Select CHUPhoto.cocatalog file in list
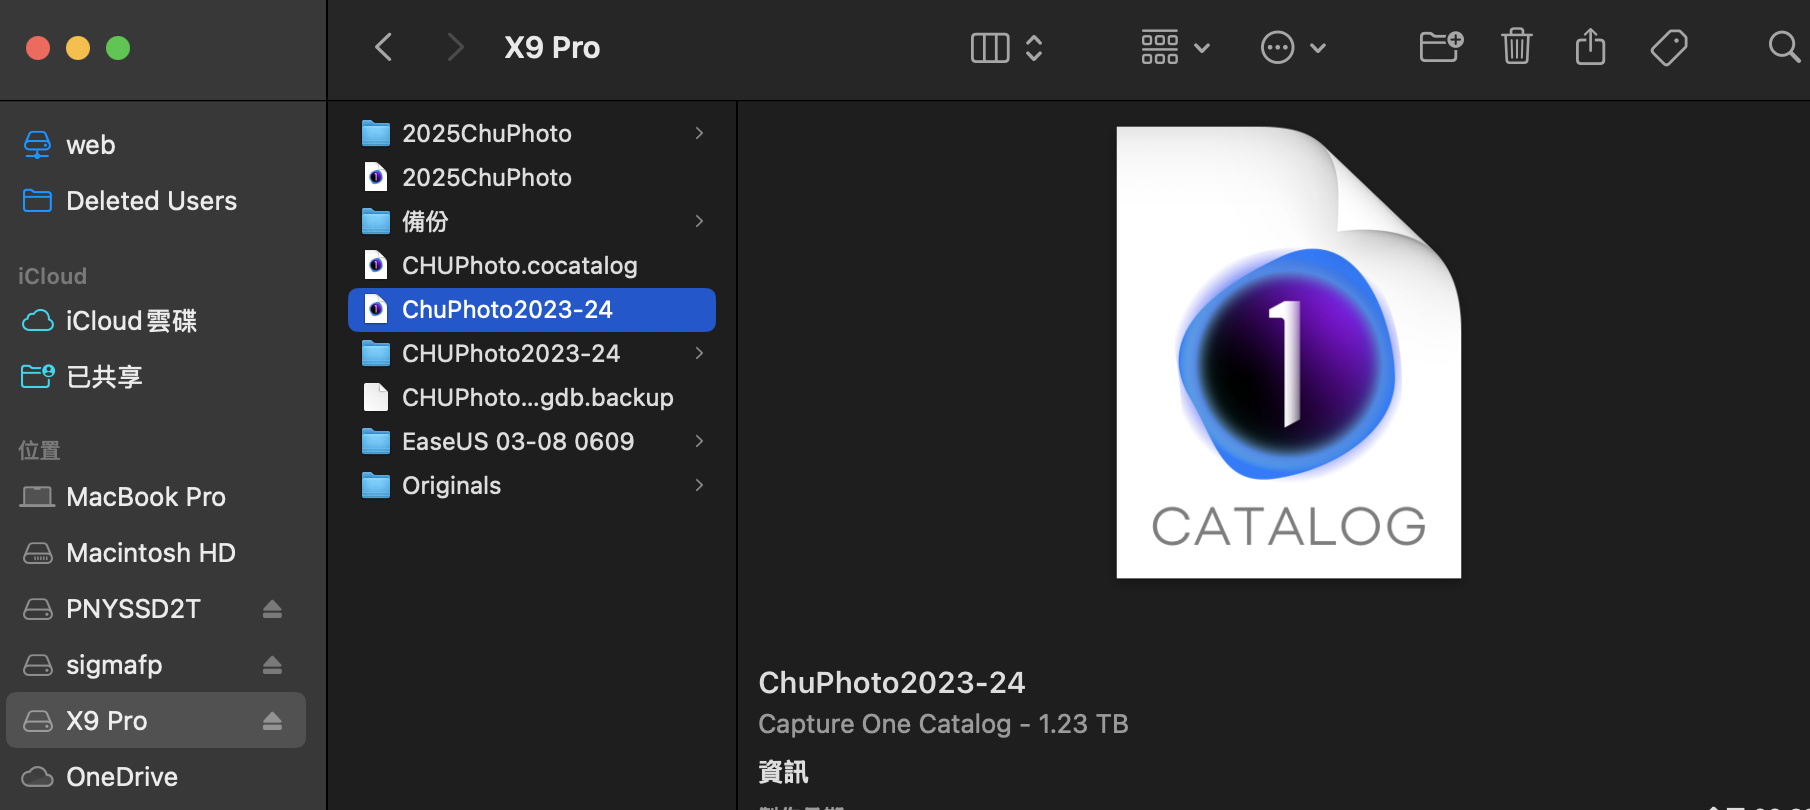 click(519, 265)
